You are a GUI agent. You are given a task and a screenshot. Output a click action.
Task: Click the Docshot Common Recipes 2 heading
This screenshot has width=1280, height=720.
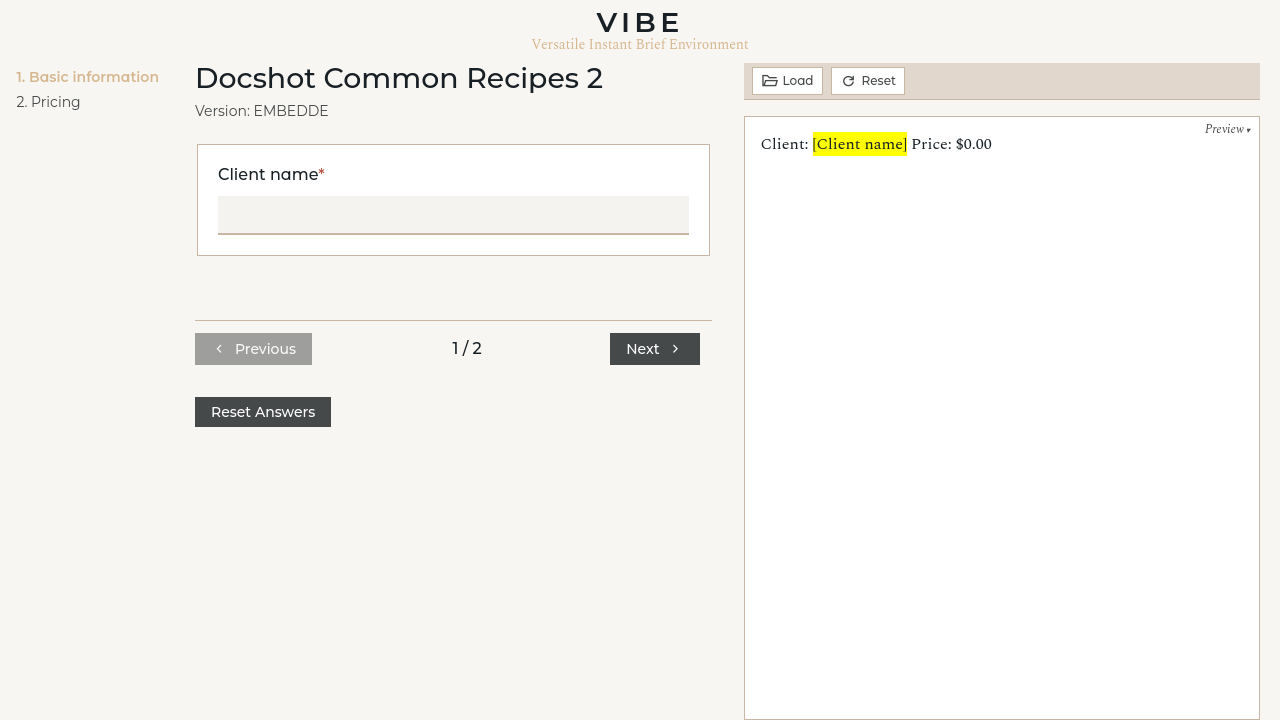point(399,78)
